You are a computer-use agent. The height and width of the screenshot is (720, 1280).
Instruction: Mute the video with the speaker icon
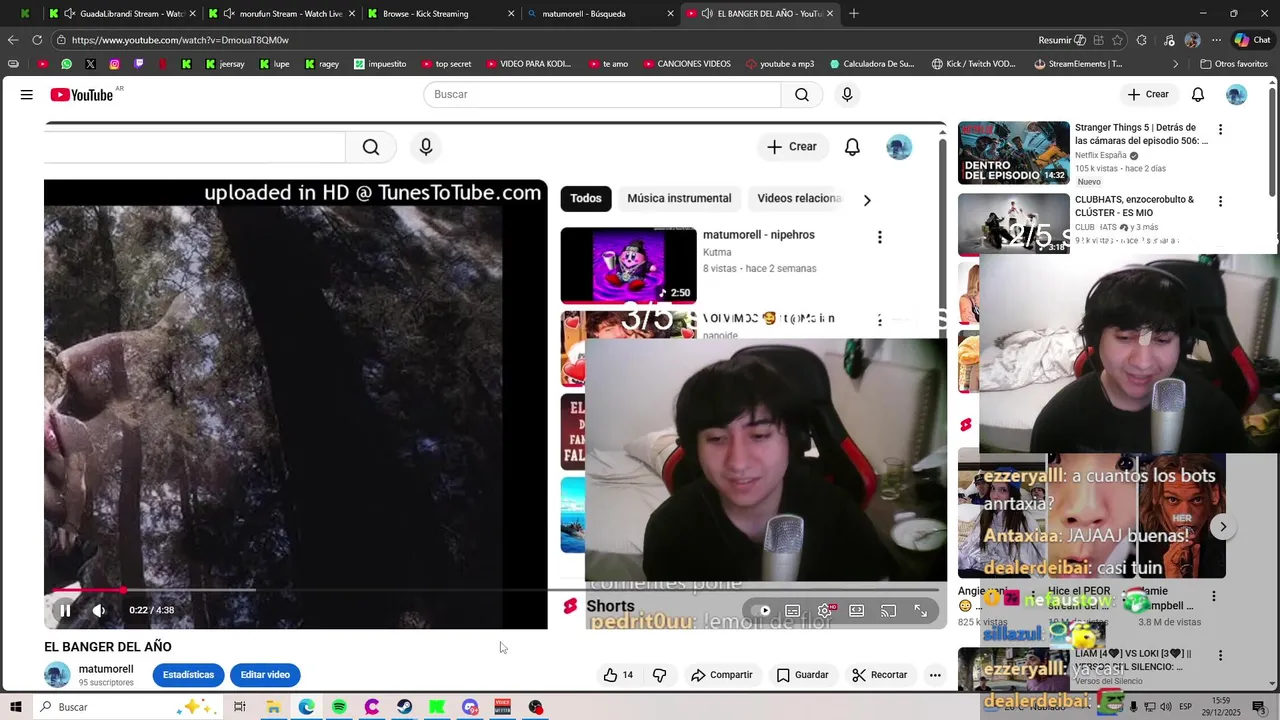[99, 610]
